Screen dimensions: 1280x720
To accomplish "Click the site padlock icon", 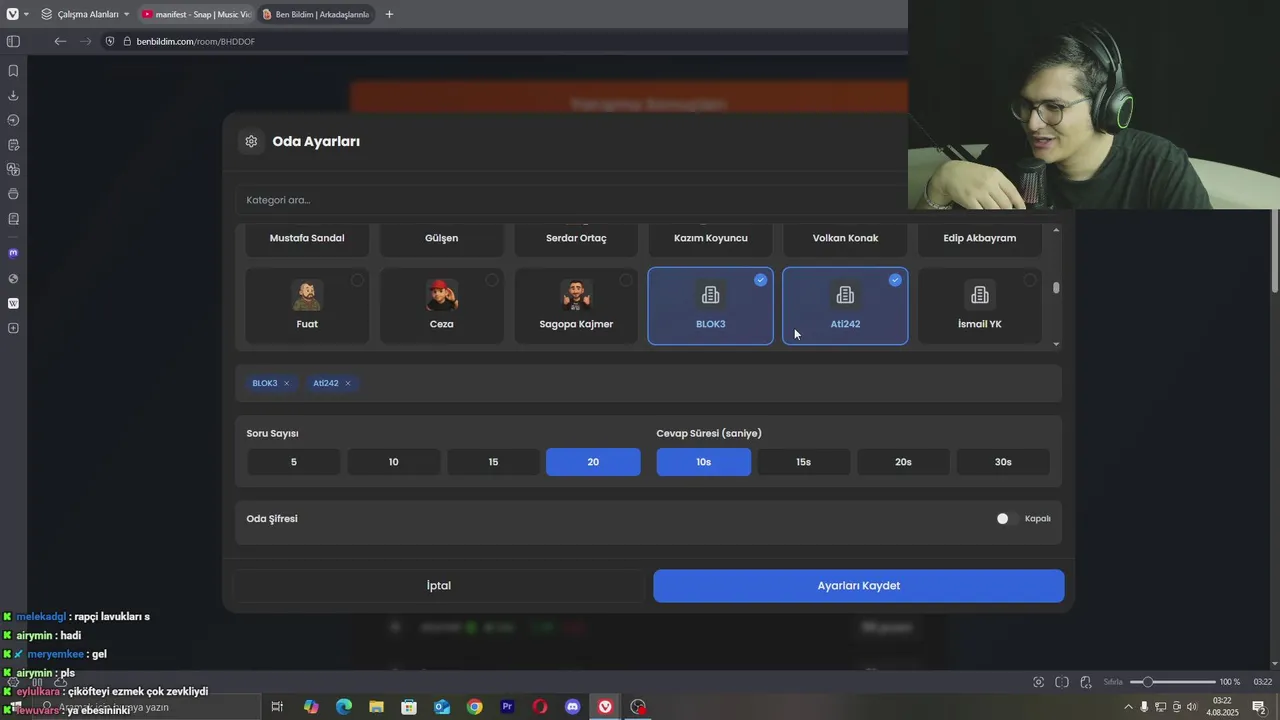I will click(127, 41).
